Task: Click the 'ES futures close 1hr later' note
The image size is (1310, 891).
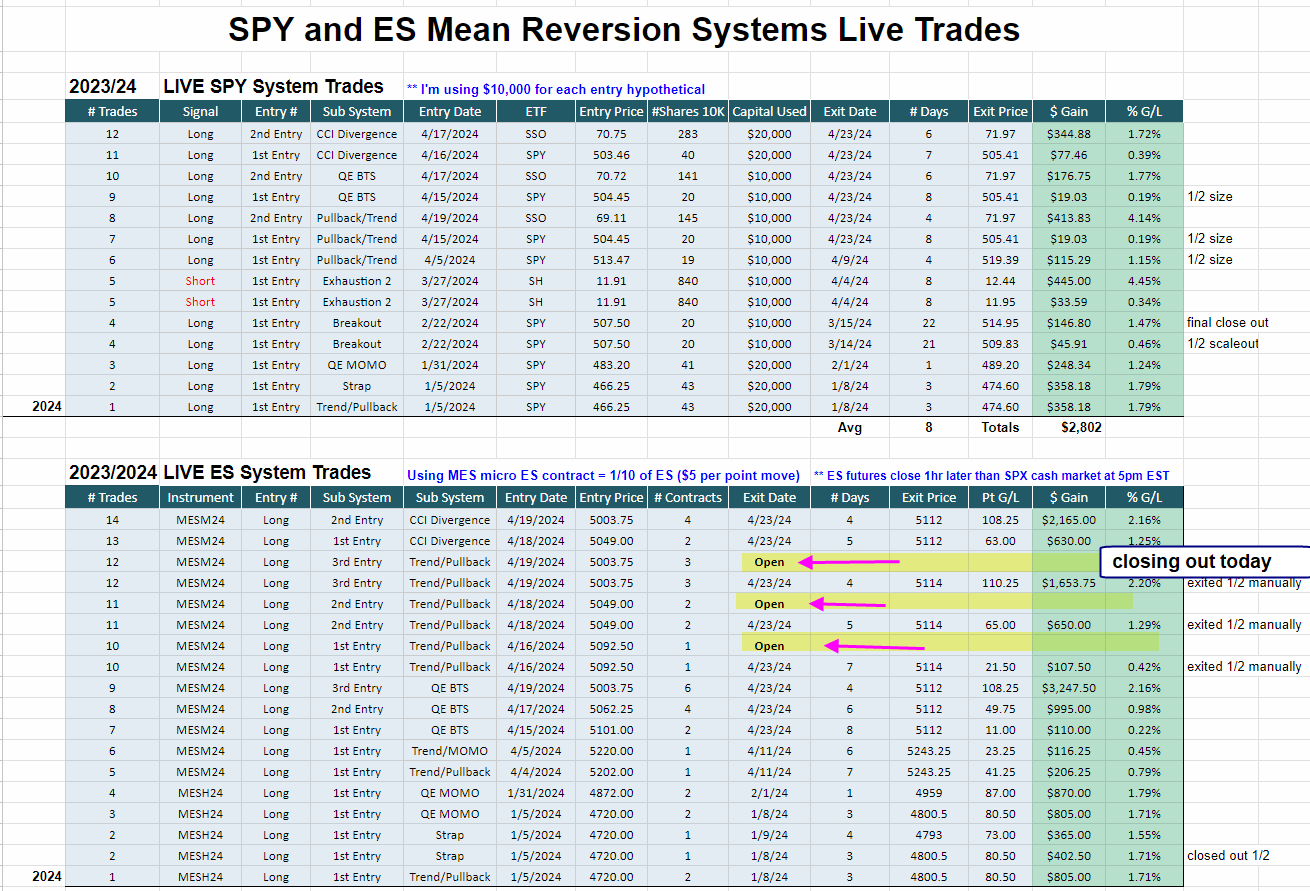Action: point(992,476)
